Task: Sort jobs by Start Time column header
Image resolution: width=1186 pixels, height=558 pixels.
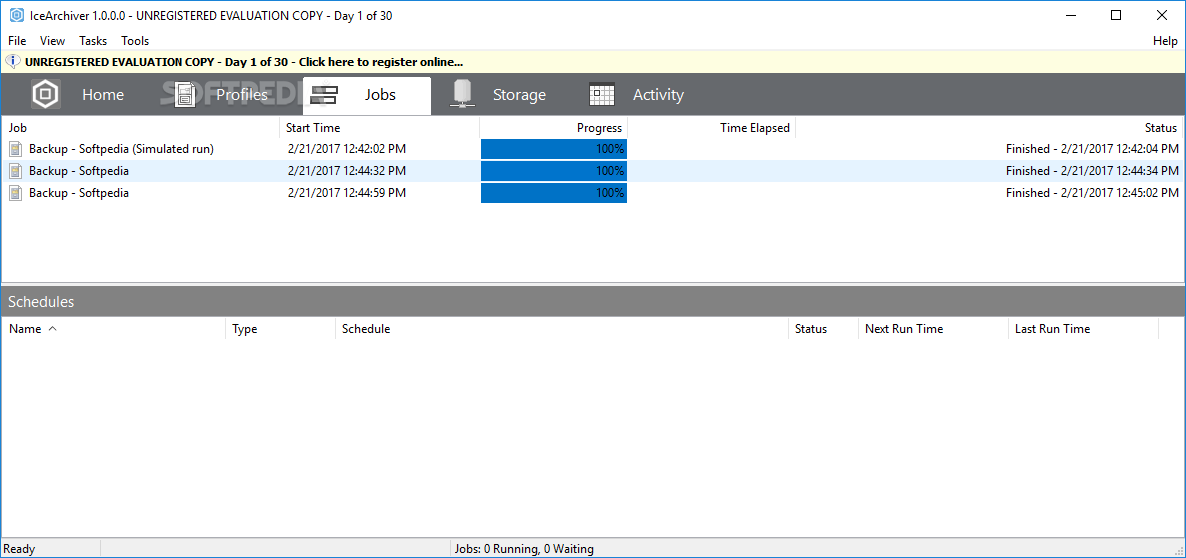Action: click(x=380, y=128)
